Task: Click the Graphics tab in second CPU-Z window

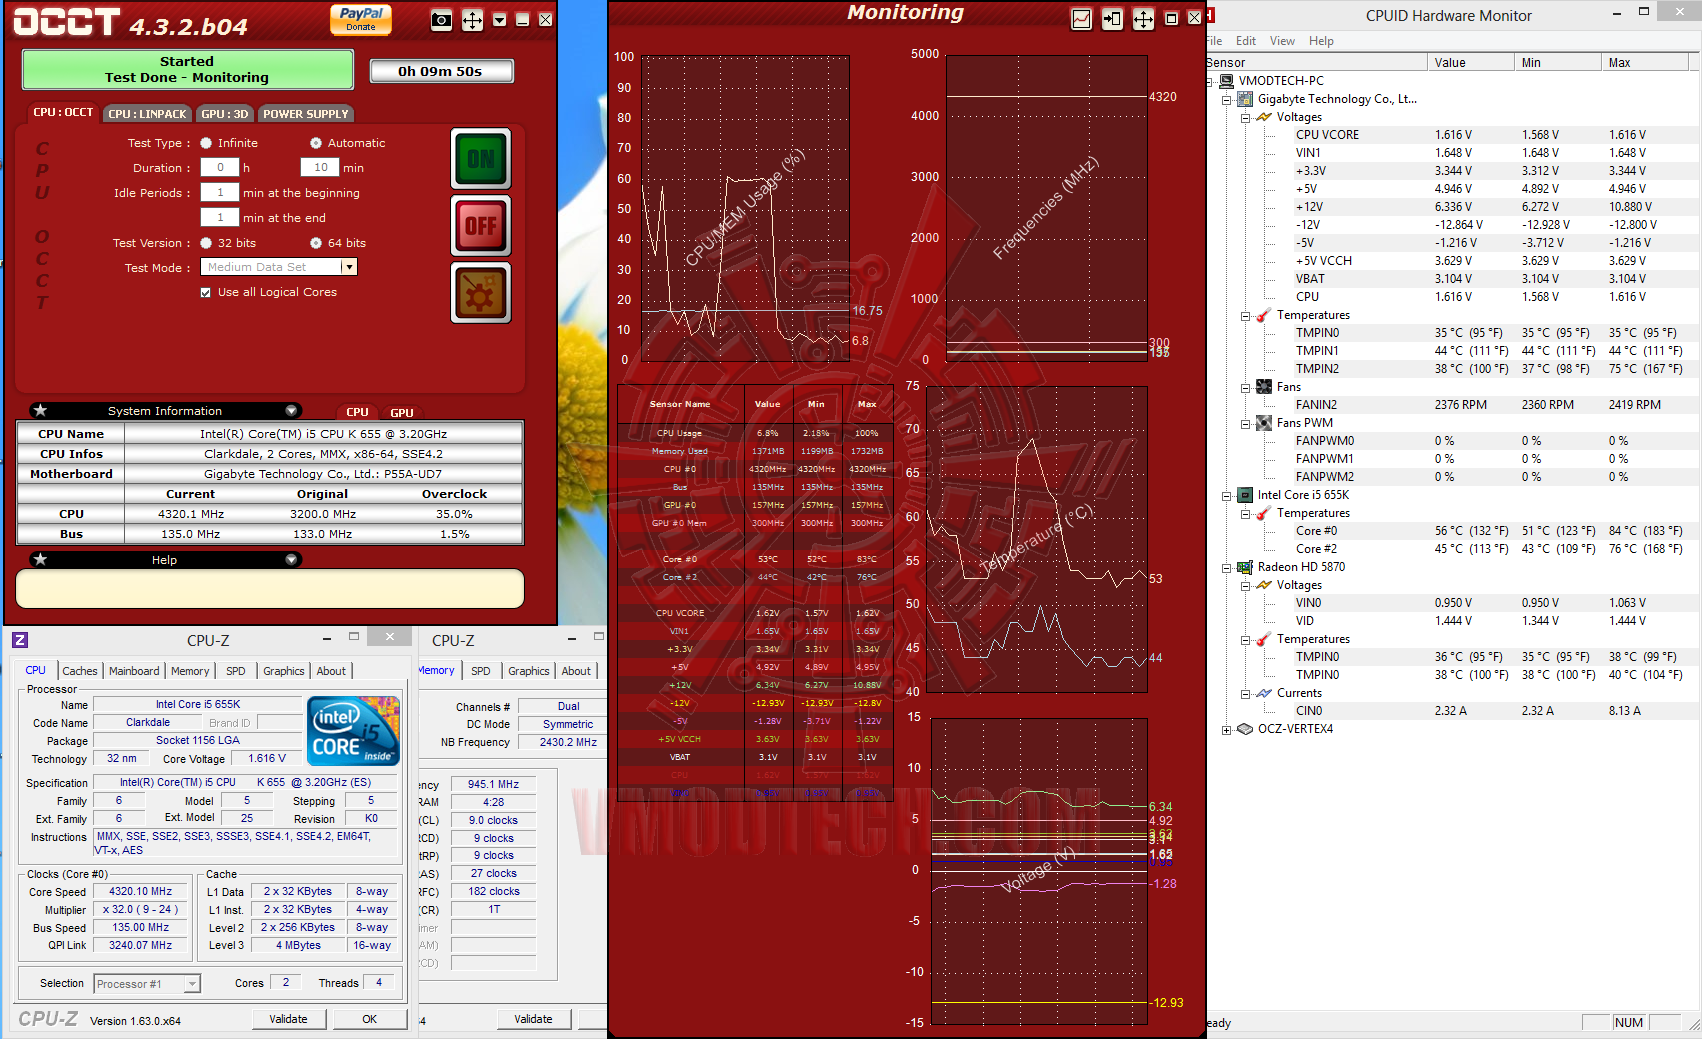Action: pyautogui.click(x=529, y=671)
